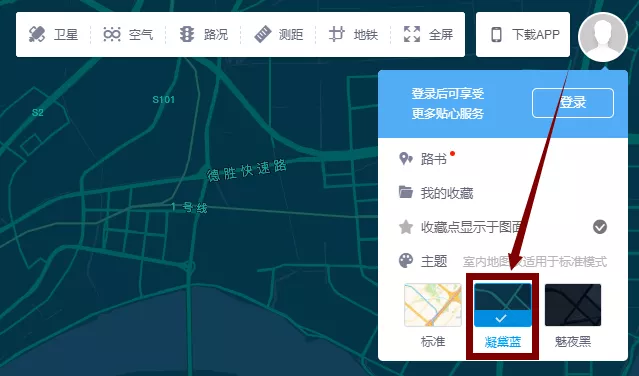The image size is (639, 376).
Task: Click the 标准 theme name label
Action: (x=433, y=341)
